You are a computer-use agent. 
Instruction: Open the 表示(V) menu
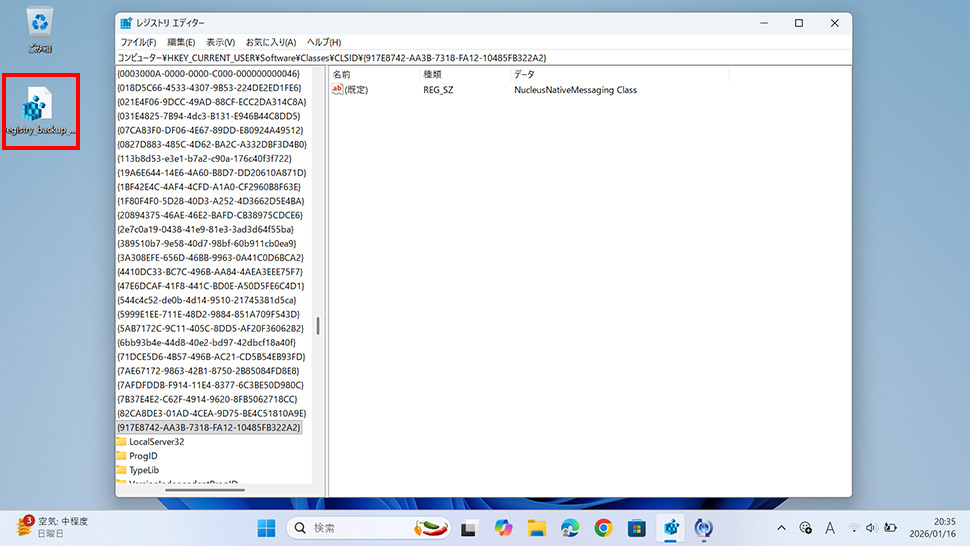(x=220, y=42)
